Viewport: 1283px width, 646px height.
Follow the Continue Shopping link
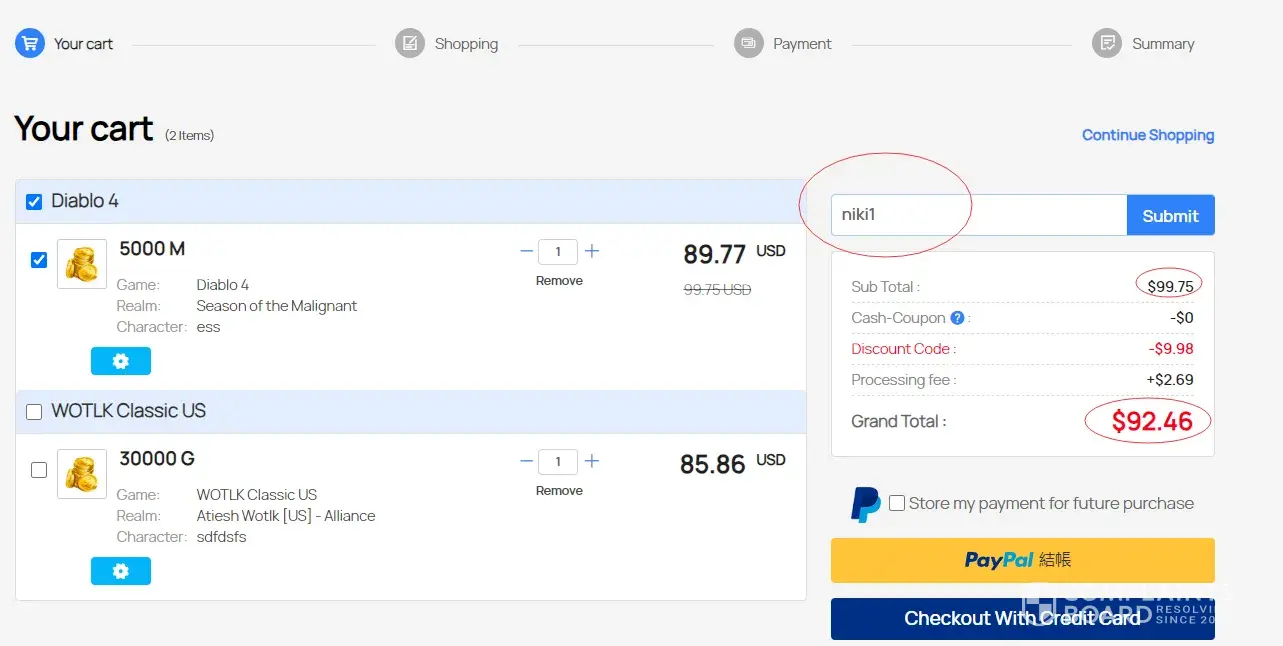(1148, 135)
